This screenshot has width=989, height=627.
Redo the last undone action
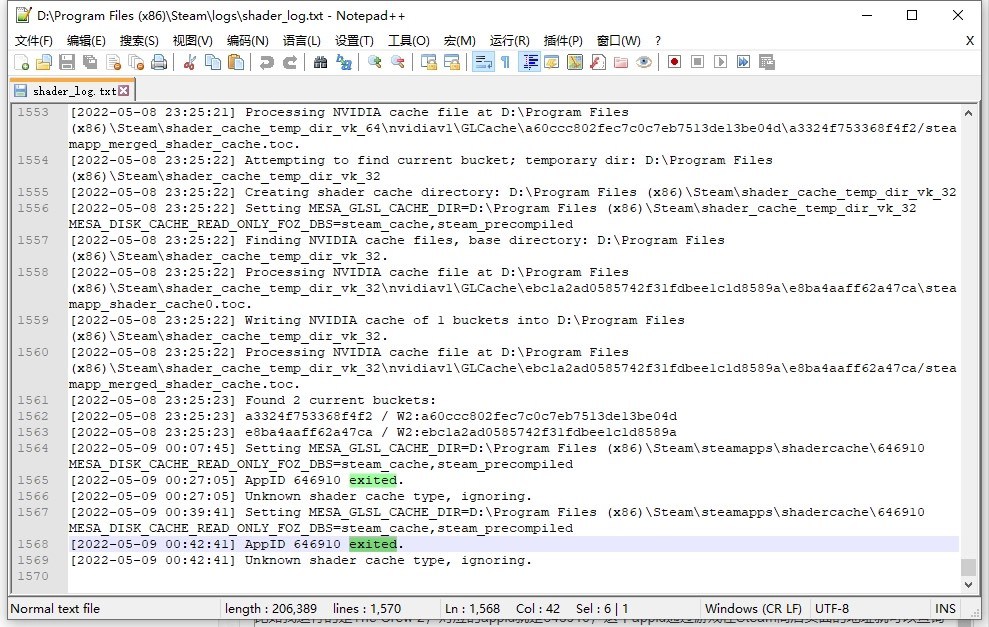click(290, 62)
